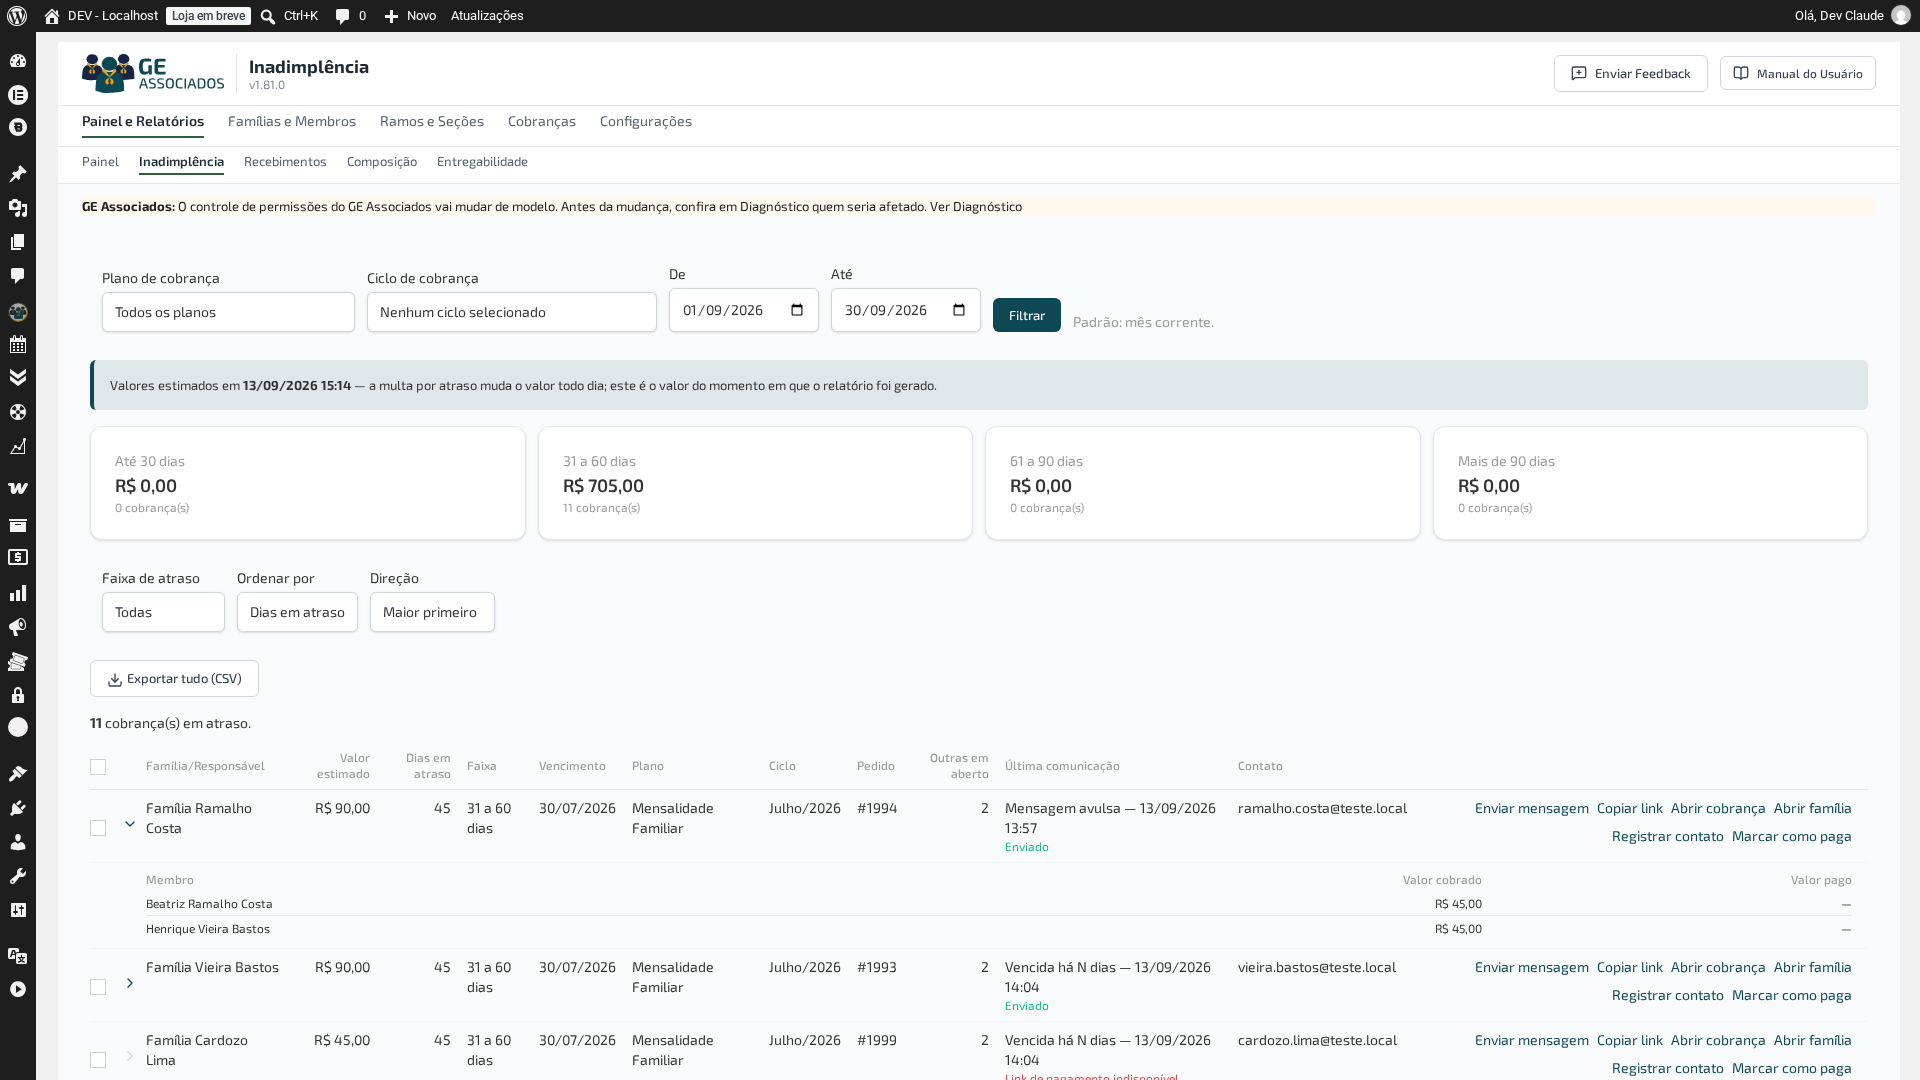
Task: Open Entregabilidade sub-tab
Action: tap(482, 162)
